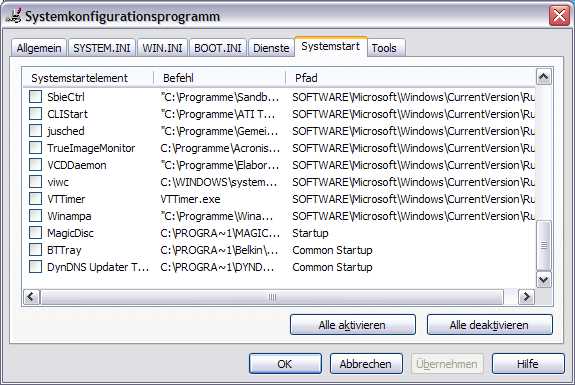Switch to the BOOT.INI tab
Screen dimensions: 575x385
click(x=218, y=48)
